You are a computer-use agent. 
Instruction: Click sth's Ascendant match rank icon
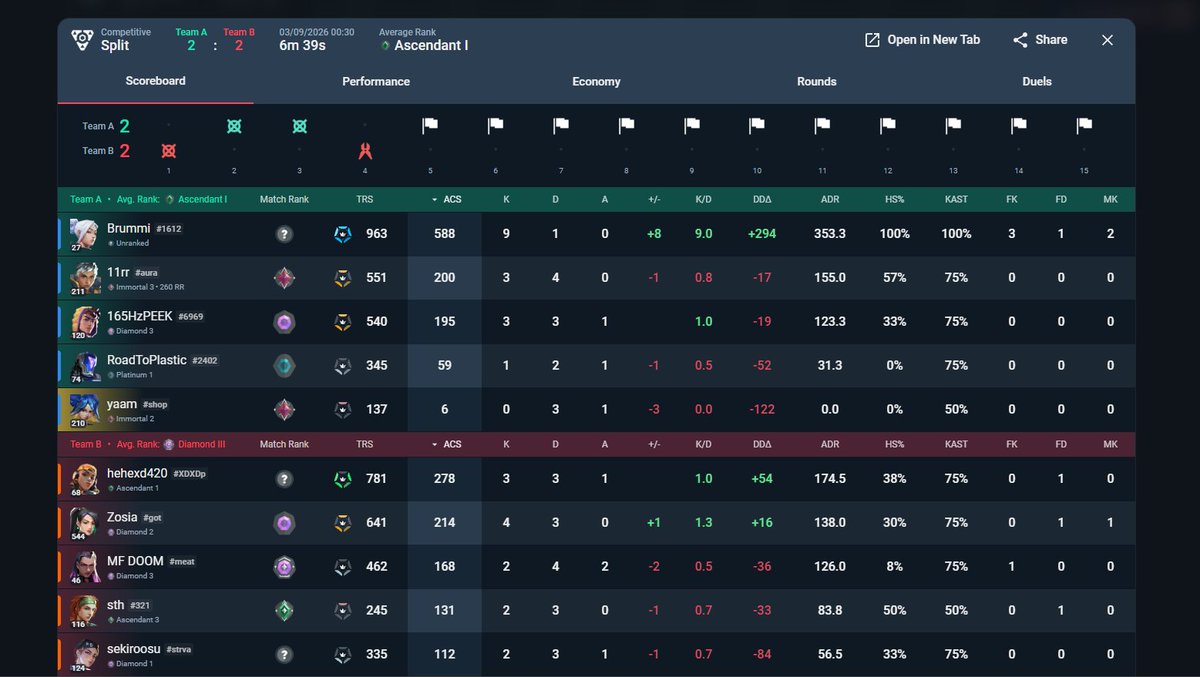click(284, 610)
